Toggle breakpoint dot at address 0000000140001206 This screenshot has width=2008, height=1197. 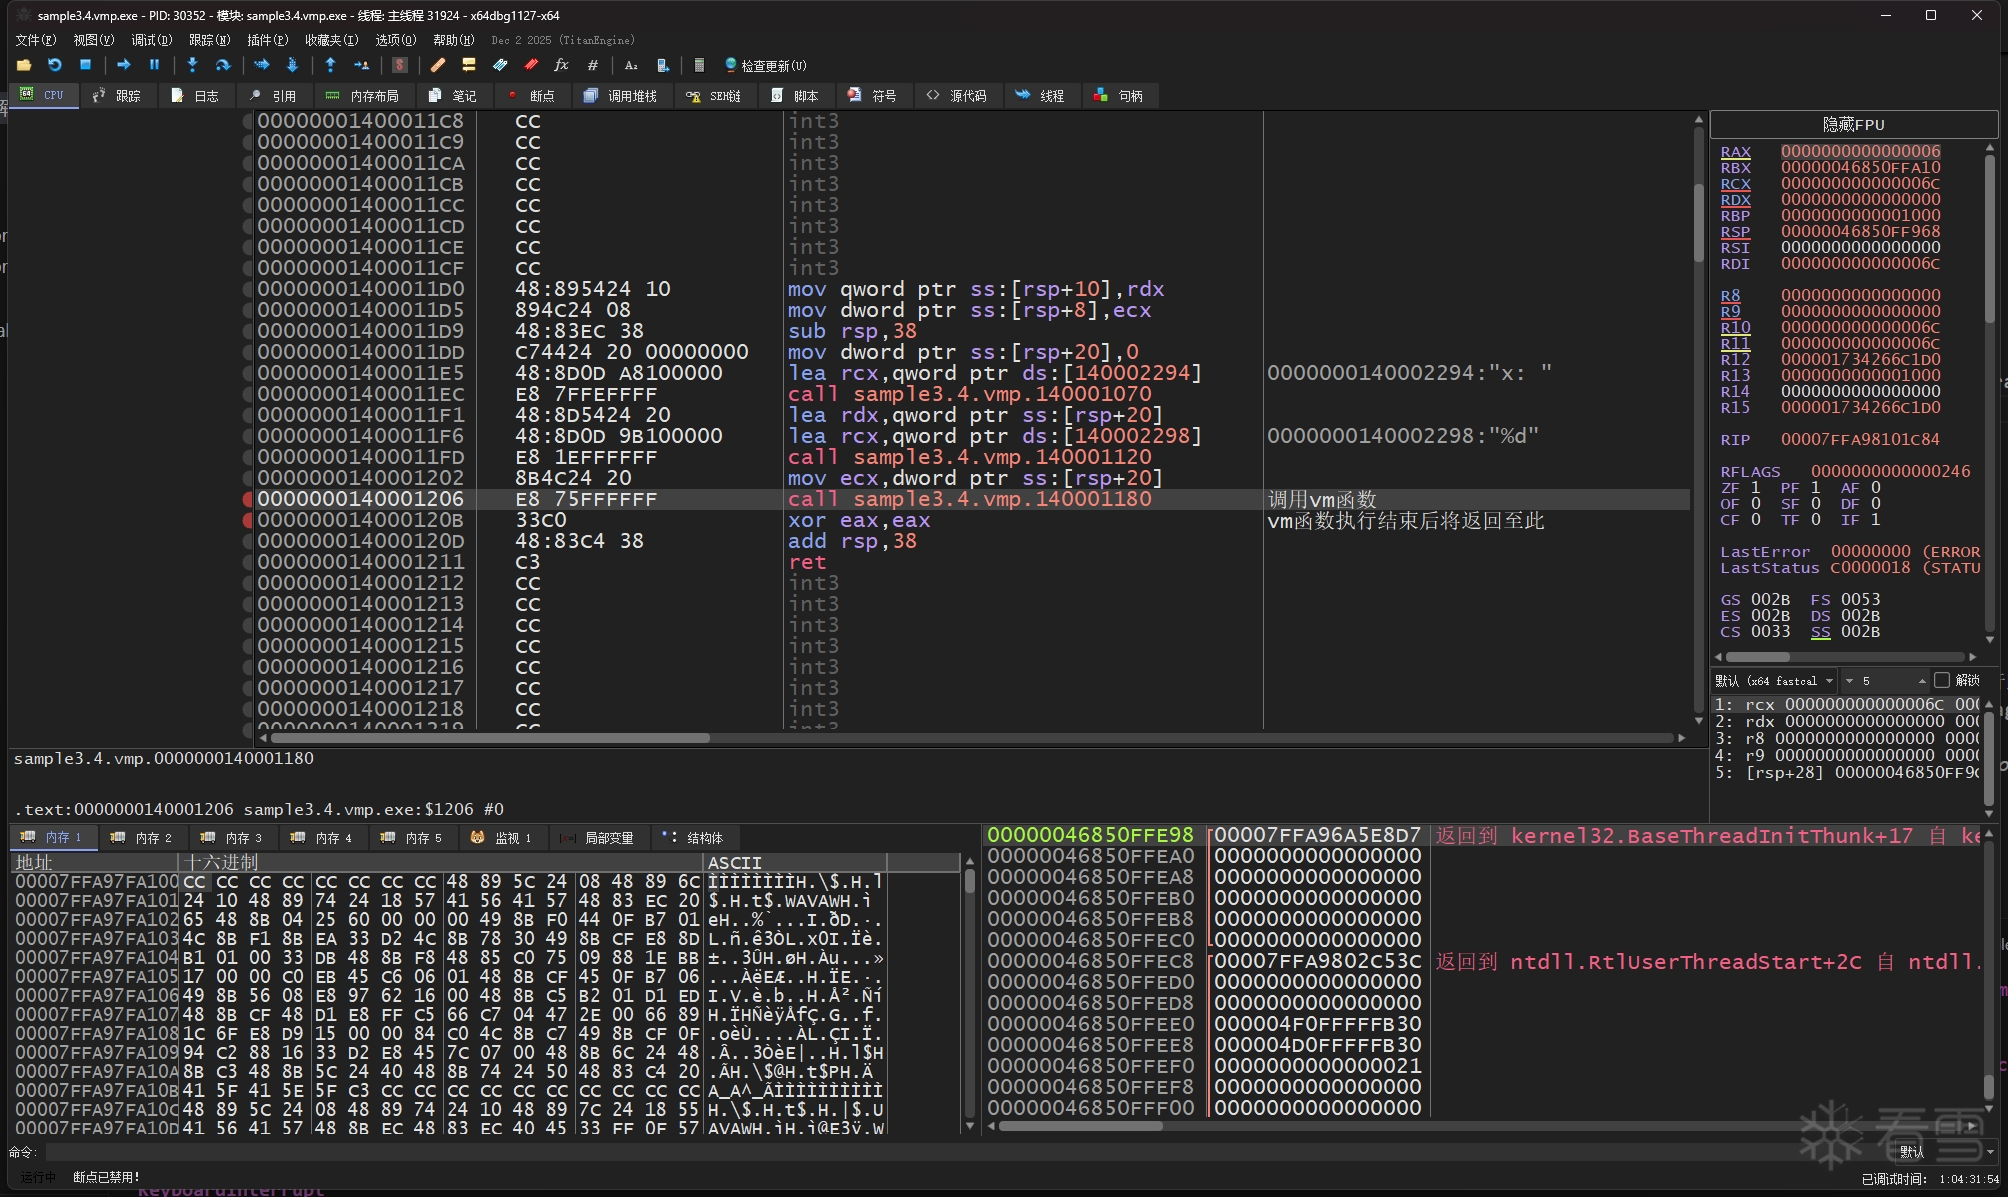point(247,499)
